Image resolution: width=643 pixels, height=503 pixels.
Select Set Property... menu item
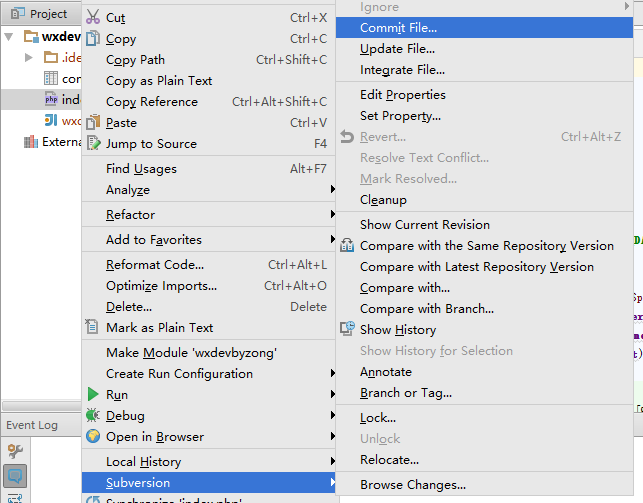point(484,116)
